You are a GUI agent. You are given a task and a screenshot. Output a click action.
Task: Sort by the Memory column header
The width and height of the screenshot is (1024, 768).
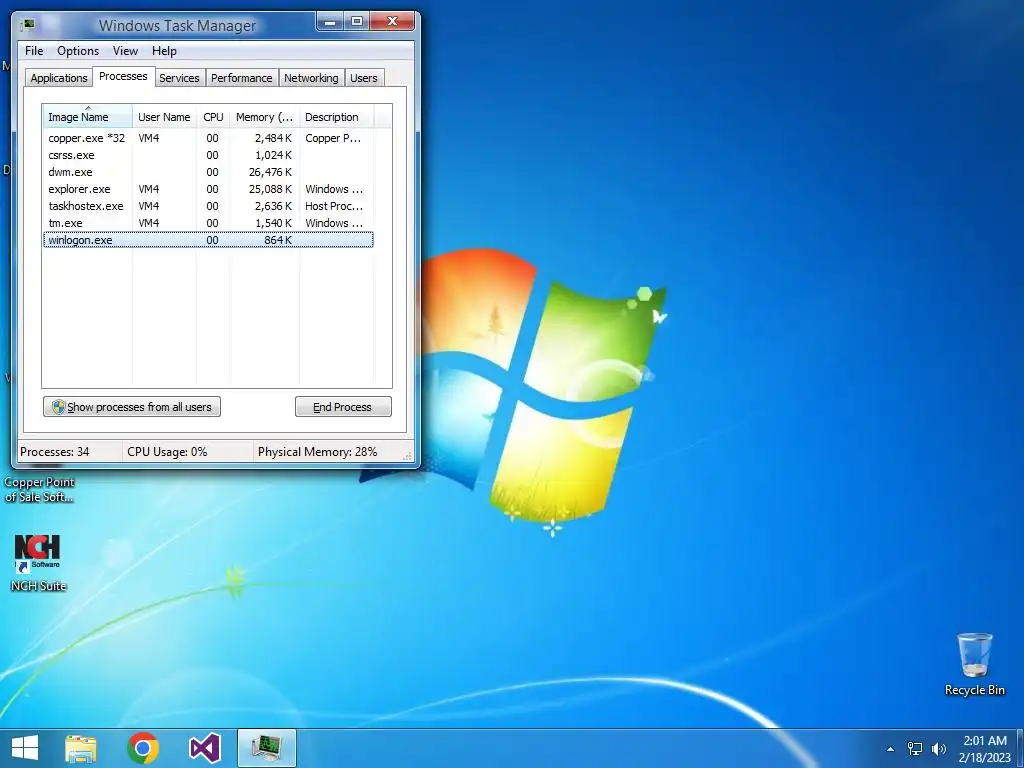click(264, 117)
